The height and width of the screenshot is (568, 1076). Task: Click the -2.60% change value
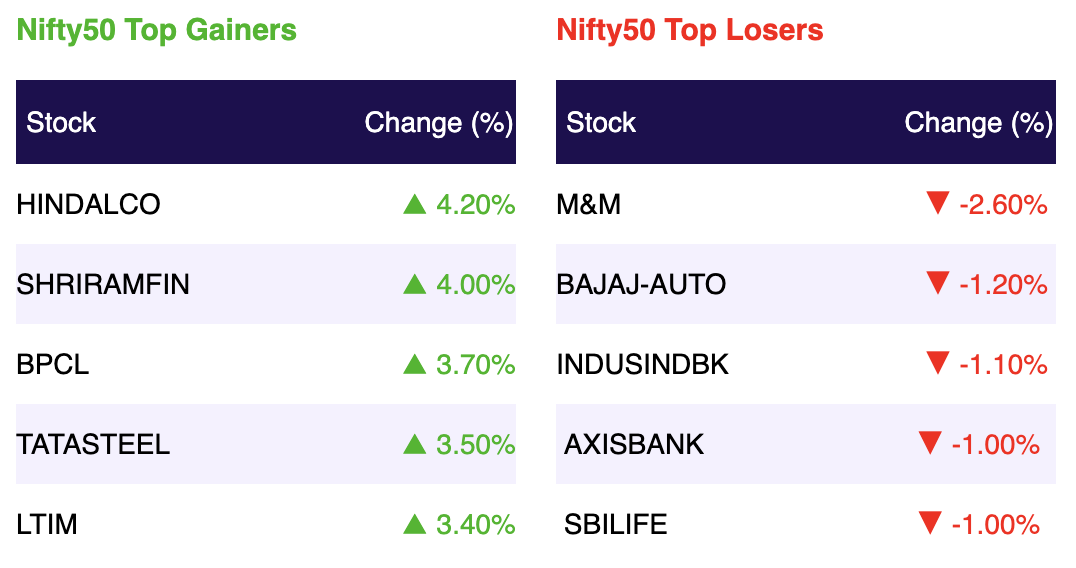click(1003, 205)
